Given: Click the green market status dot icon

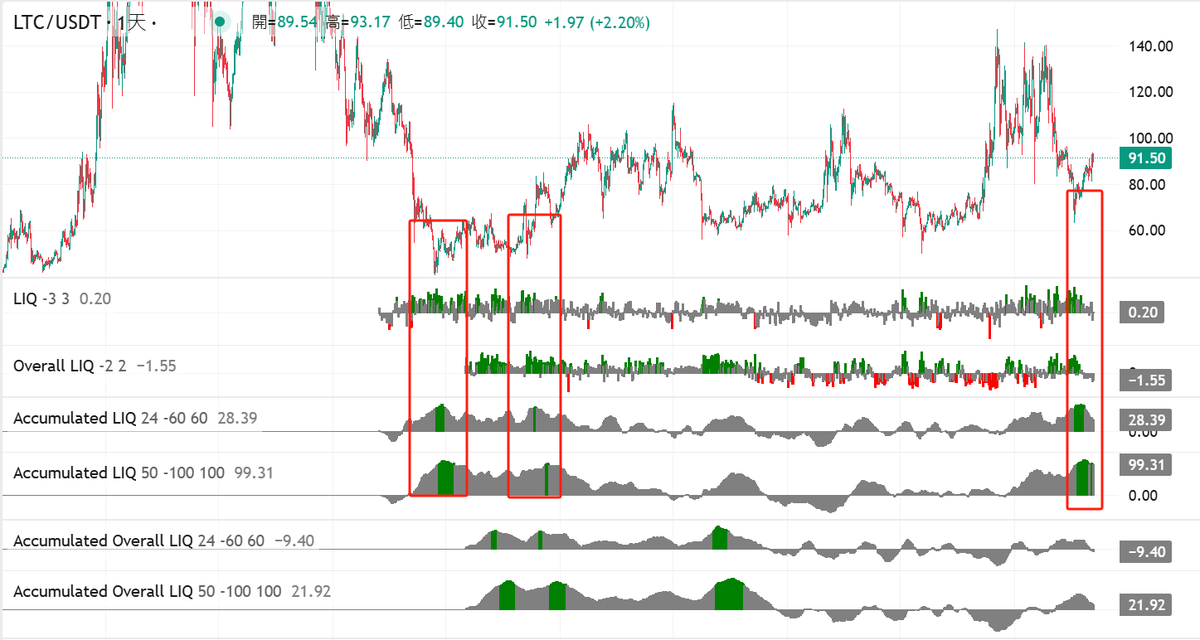Looking at the screenshot, I should click(x=221, y=21).
